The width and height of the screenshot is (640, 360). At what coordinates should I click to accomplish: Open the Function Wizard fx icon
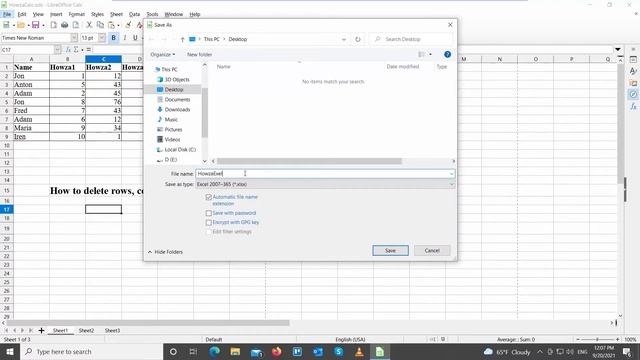pyautogui.click(x=68, y=49)
